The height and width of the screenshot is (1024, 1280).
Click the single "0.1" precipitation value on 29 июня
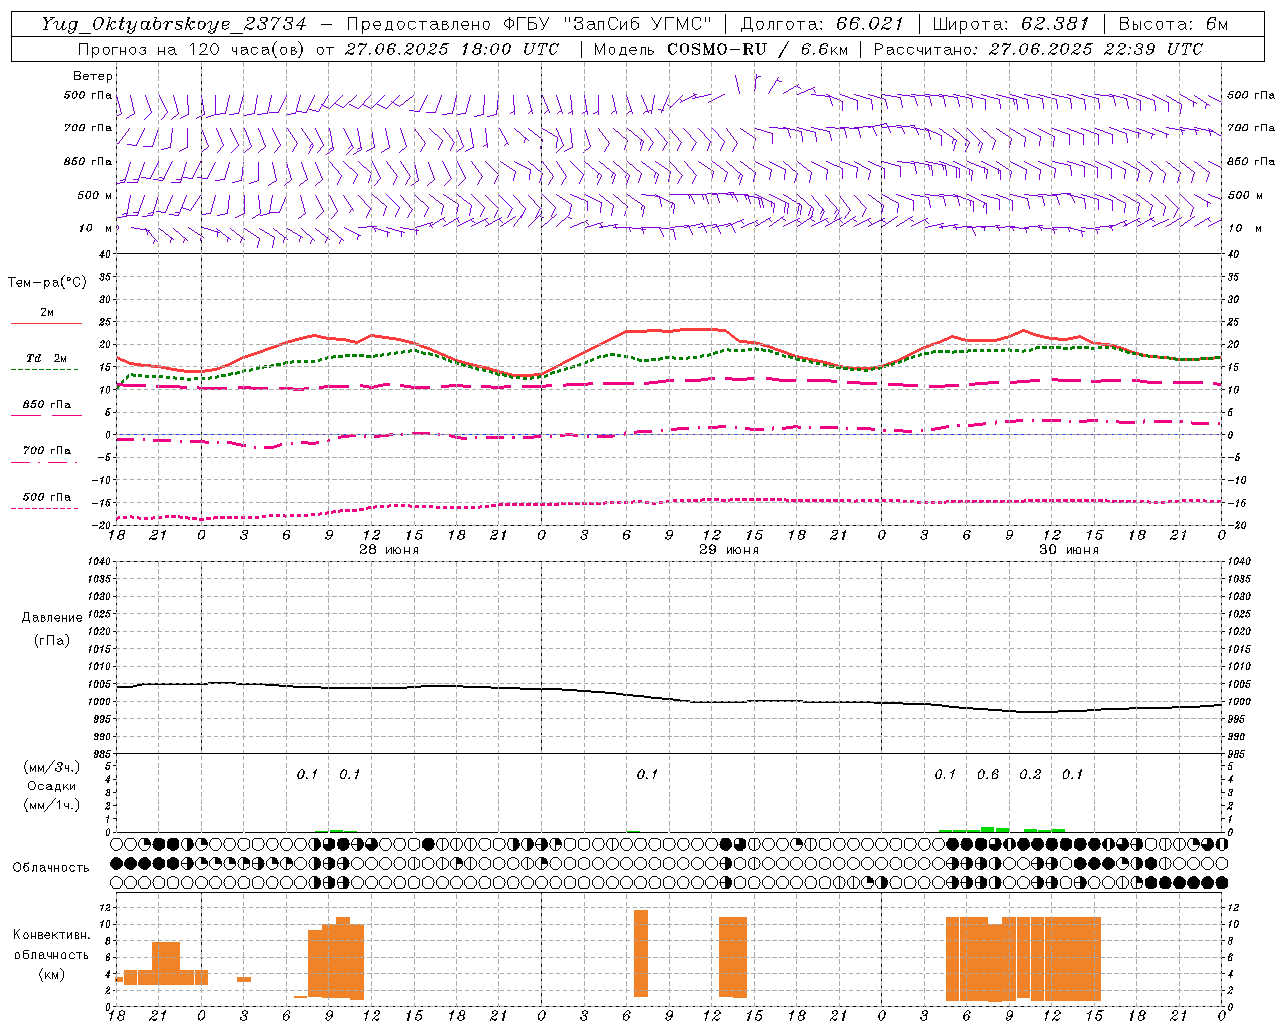pos(647,774)
